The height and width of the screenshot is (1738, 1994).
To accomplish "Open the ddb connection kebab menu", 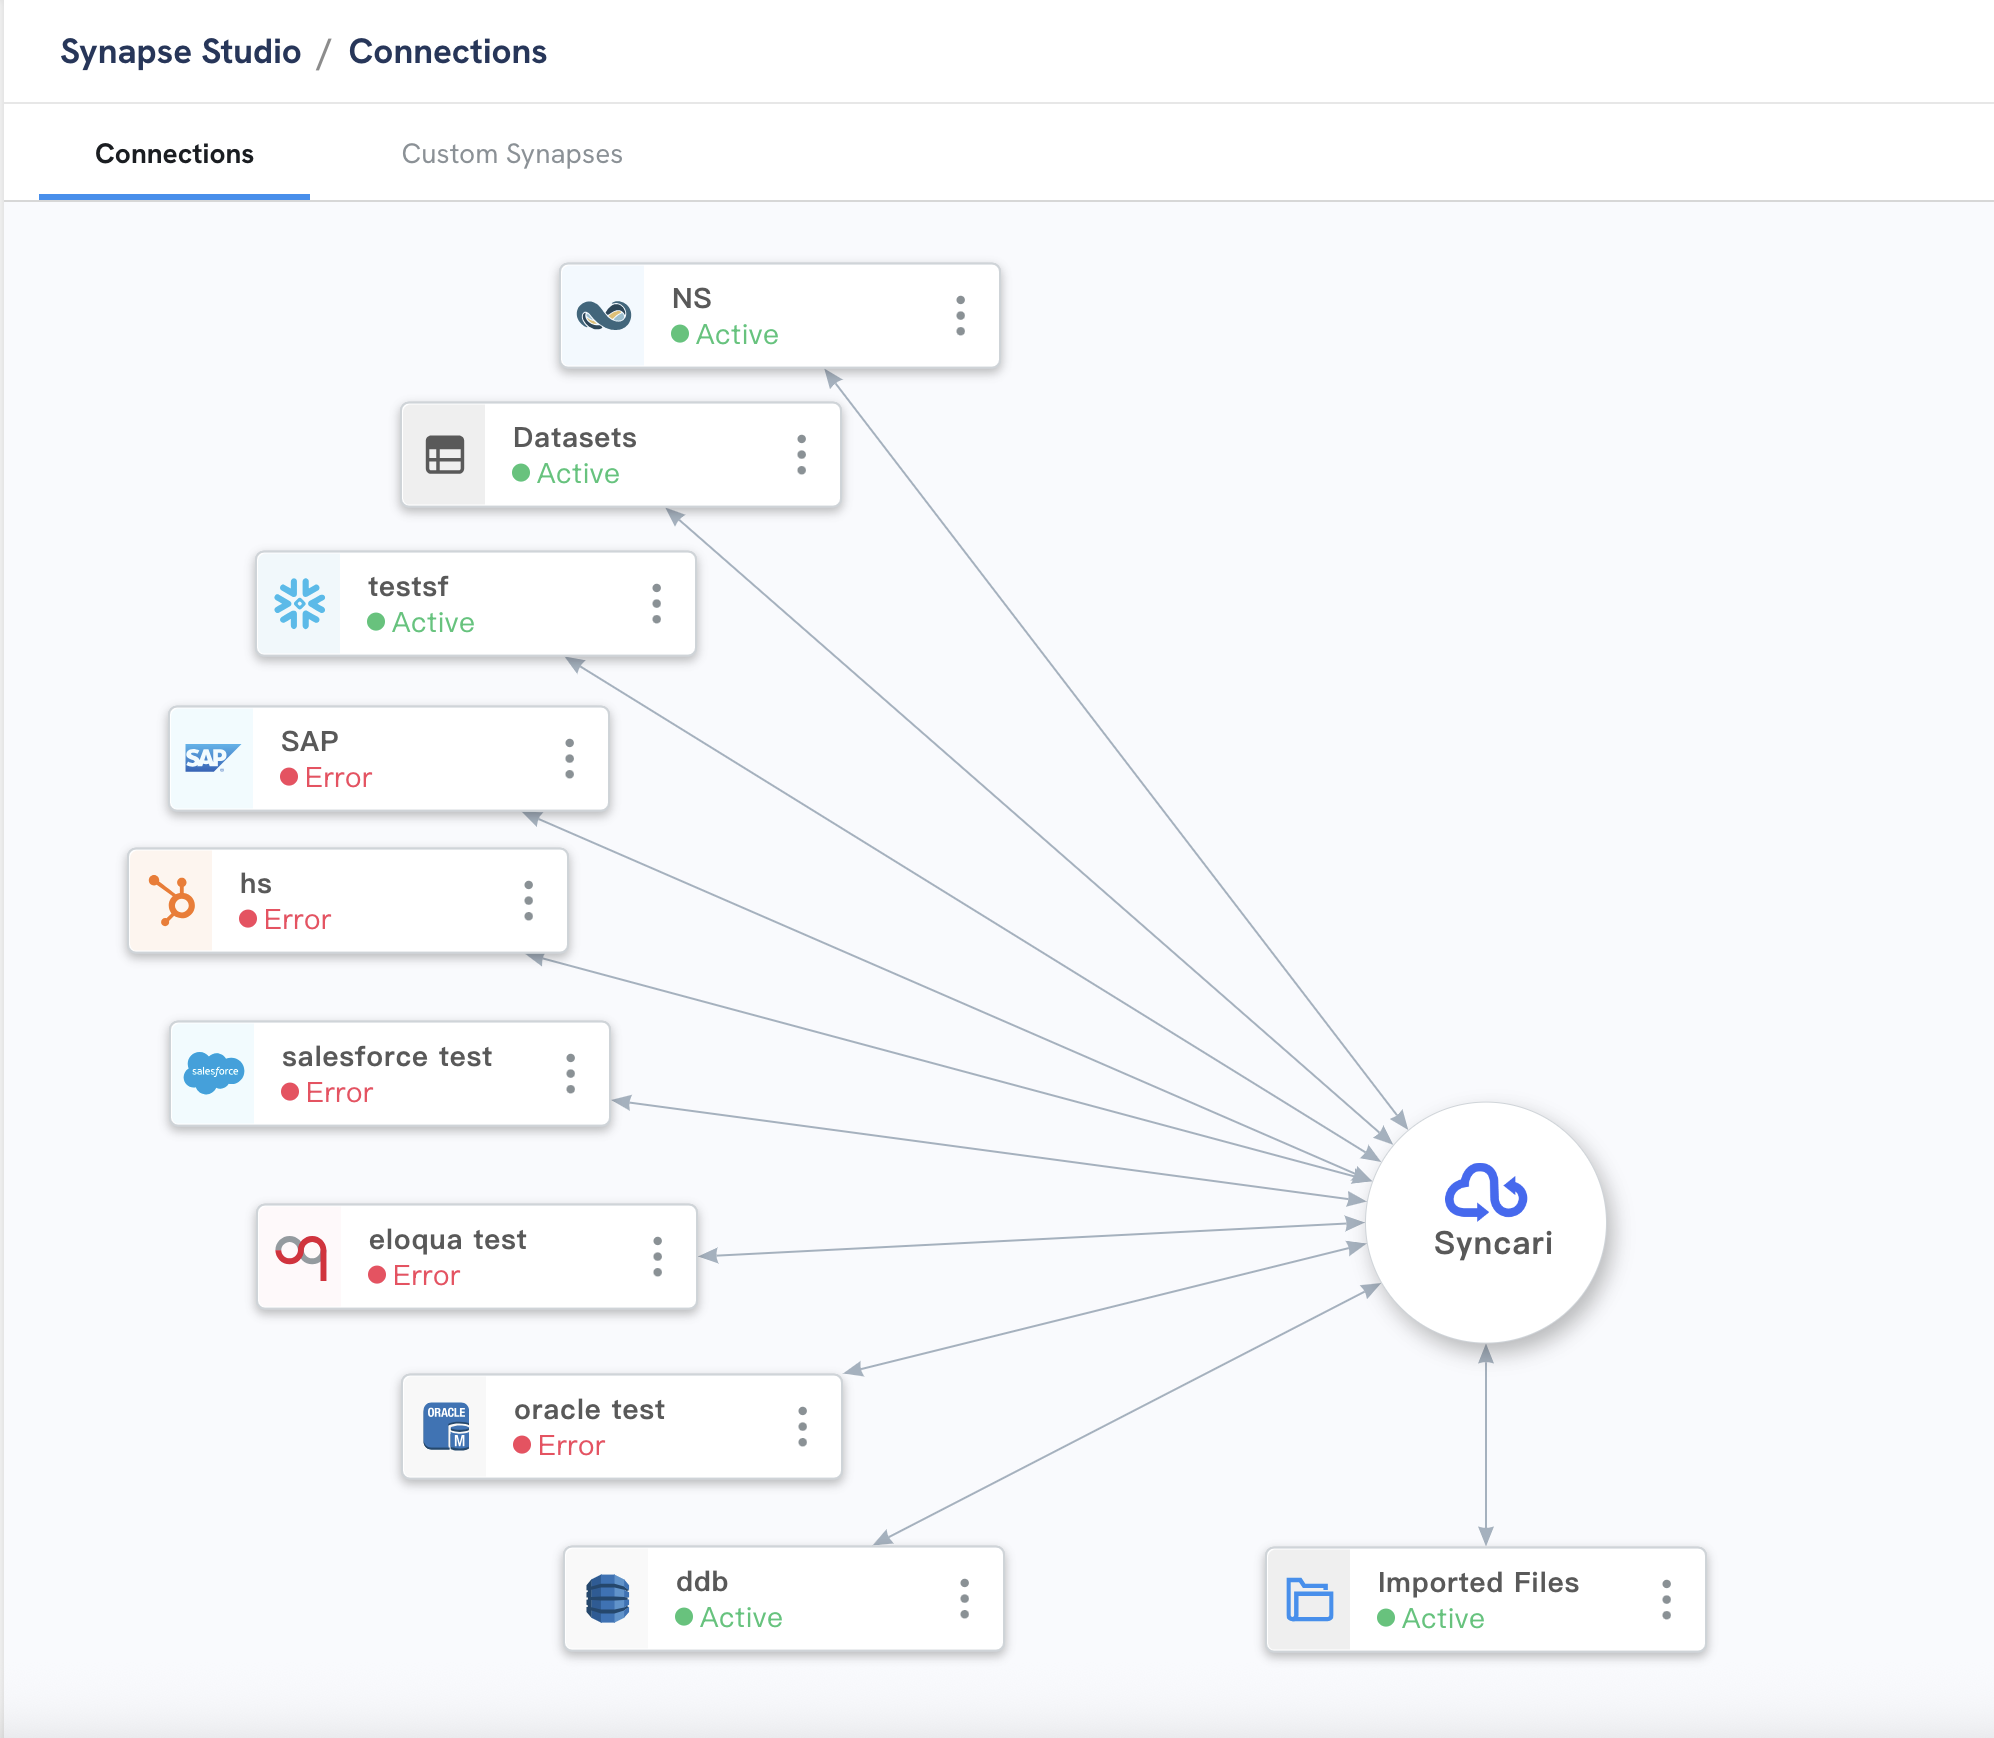I will [964, 1599].
